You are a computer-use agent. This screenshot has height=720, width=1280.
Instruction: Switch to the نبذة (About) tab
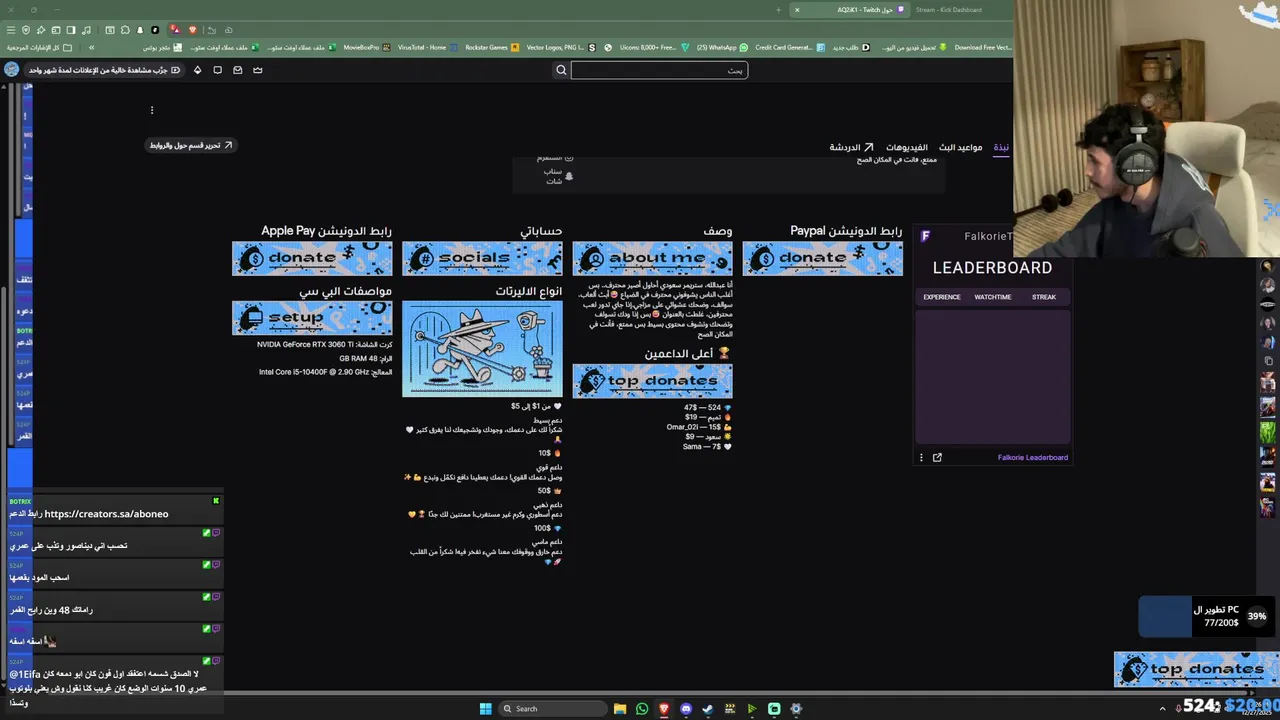point(1000,147)
